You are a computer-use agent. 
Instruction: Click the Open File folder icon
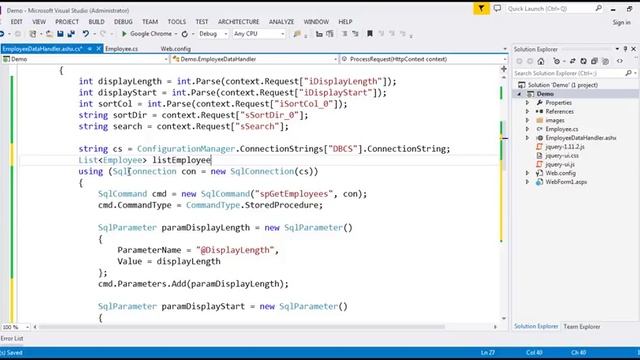pyautogui.click(x=49, y=34)
